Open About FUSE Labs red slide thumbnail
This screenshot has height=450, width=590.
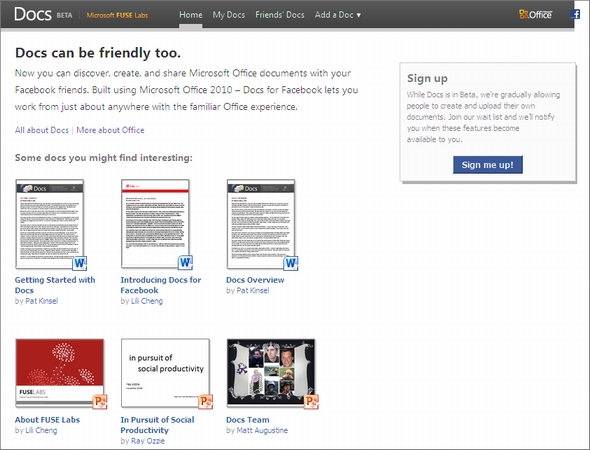59,372
